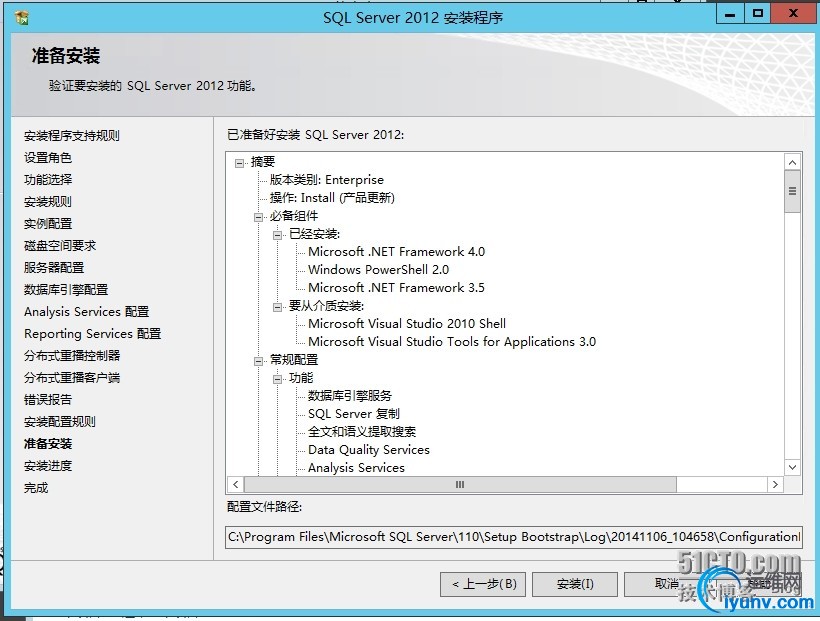820x621 pixels.
Task: Click the 取消 cancel button
Action: pos(667,584)
